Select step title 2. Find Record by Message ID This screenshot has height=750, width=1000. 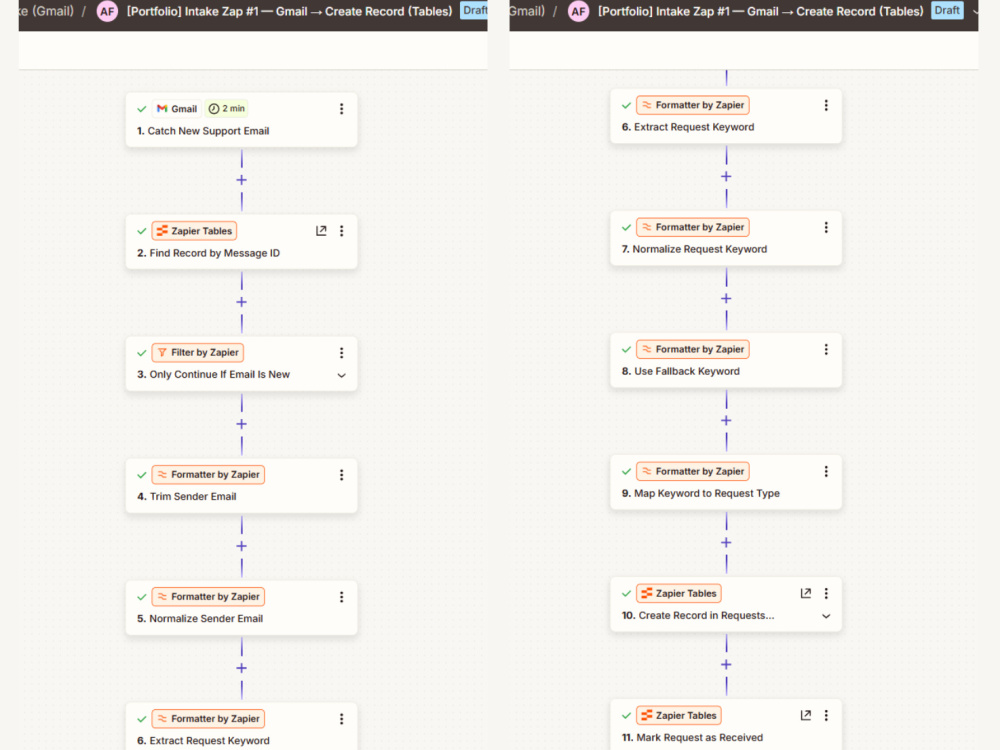click(209, 253)
